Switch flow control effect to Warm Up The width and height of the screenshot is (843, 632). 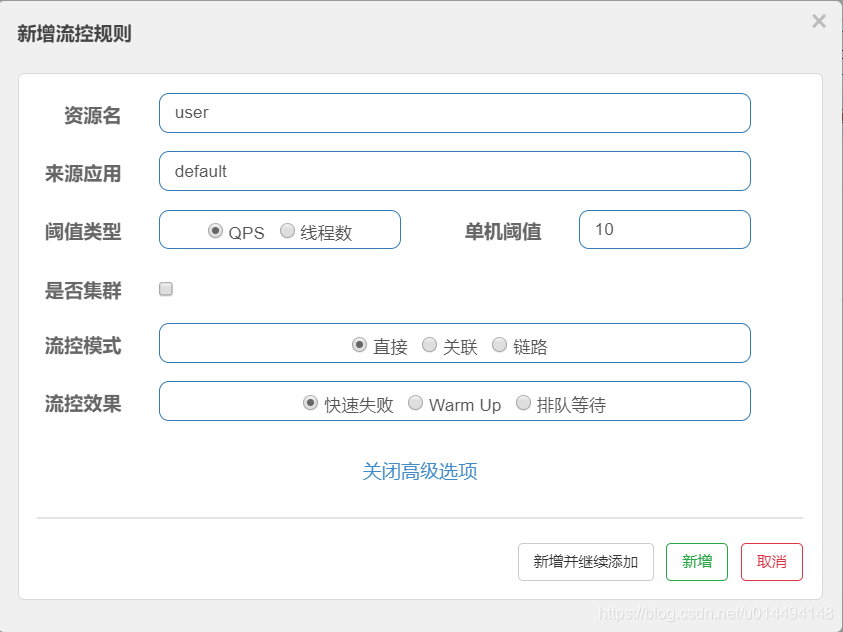click(x=415, y=403)
